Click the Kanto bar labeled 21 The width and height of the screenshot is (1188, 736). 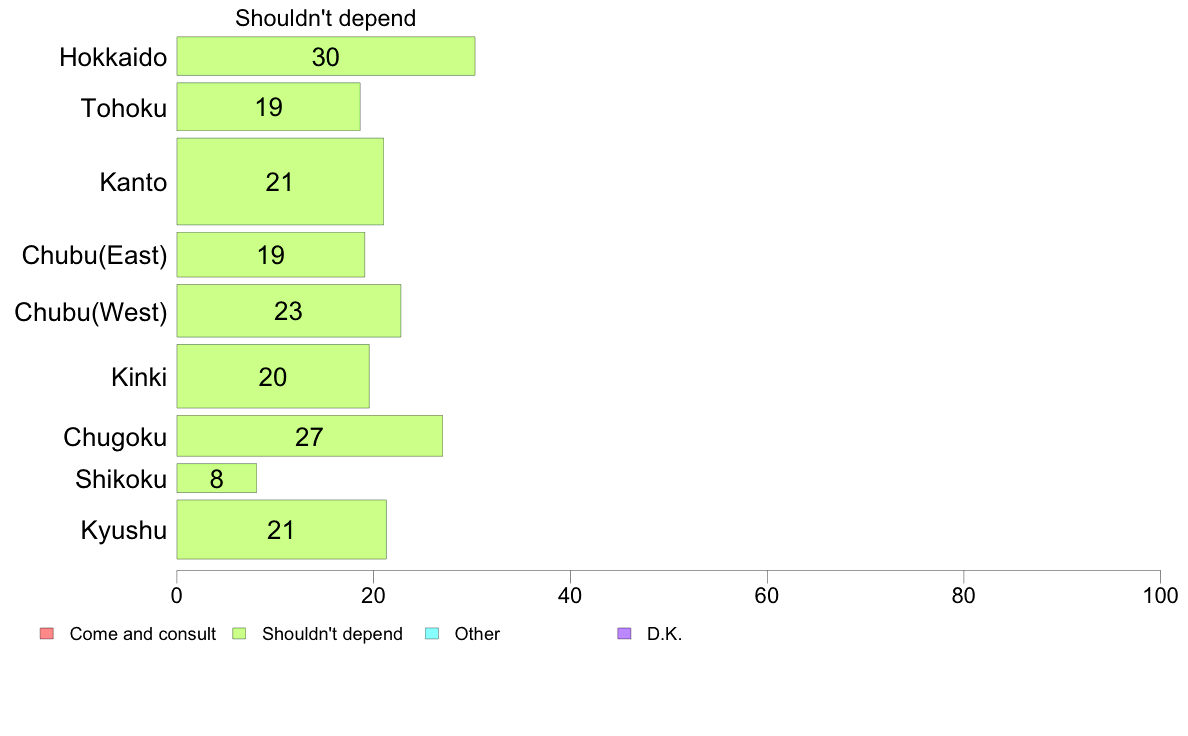280,181
